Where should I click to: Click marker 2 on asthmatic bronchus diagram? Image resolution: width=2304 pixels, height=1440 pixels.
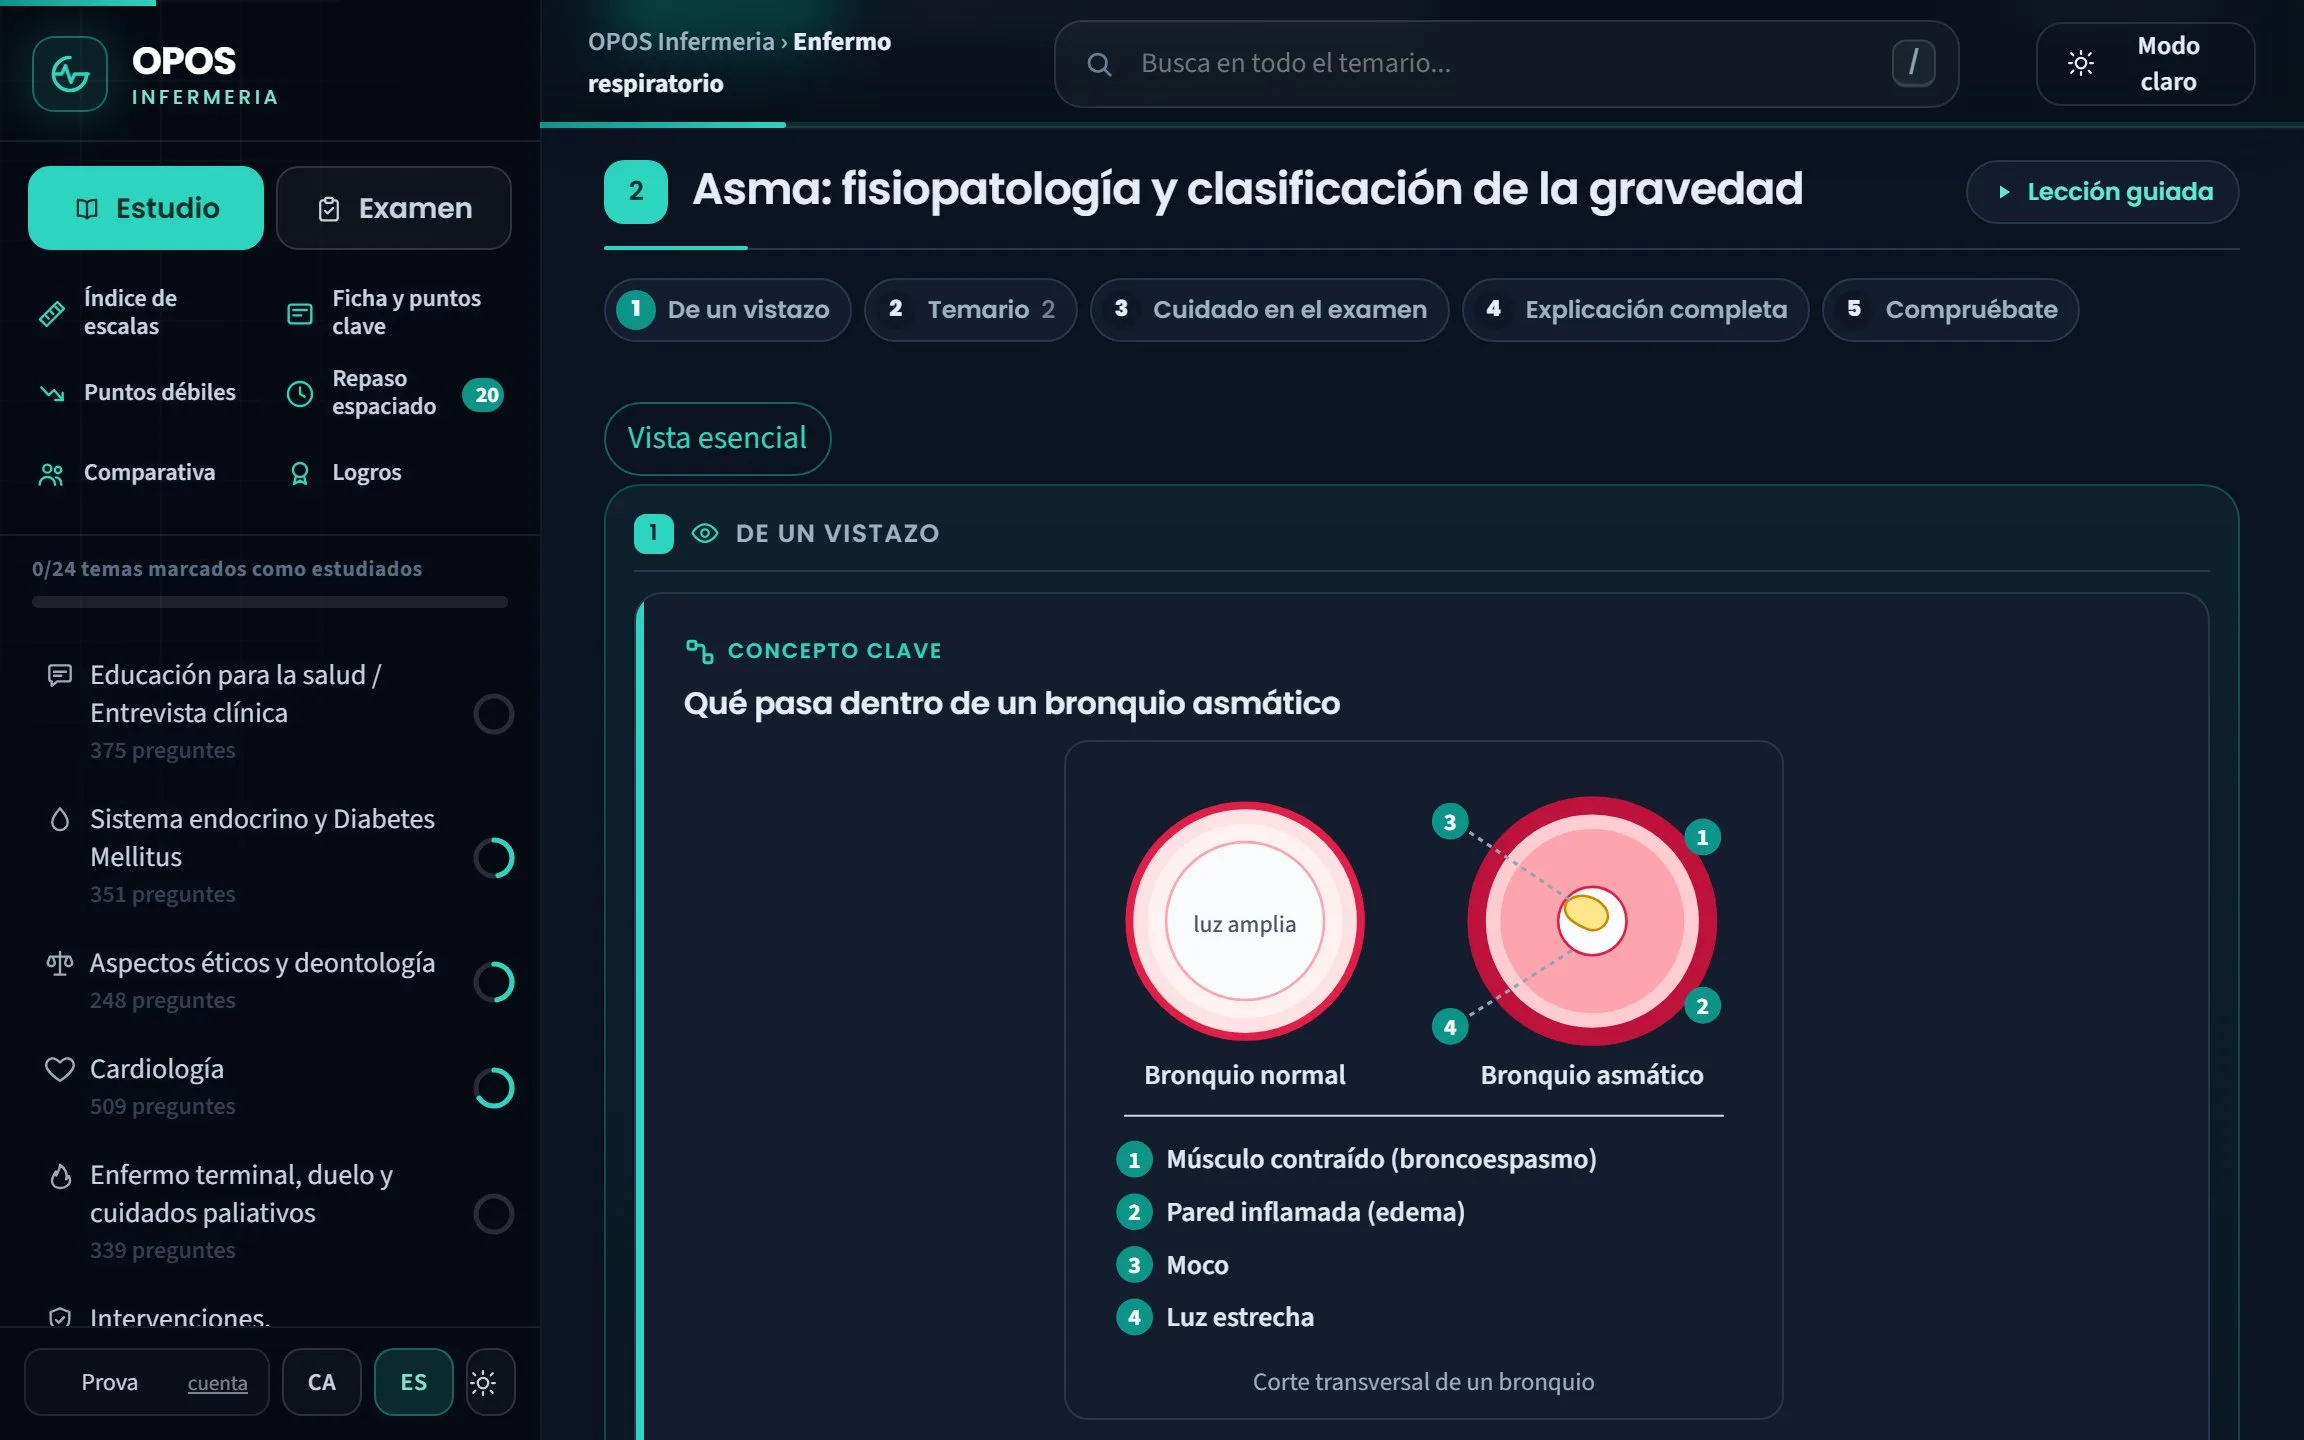click(x=1702, y=1006)
